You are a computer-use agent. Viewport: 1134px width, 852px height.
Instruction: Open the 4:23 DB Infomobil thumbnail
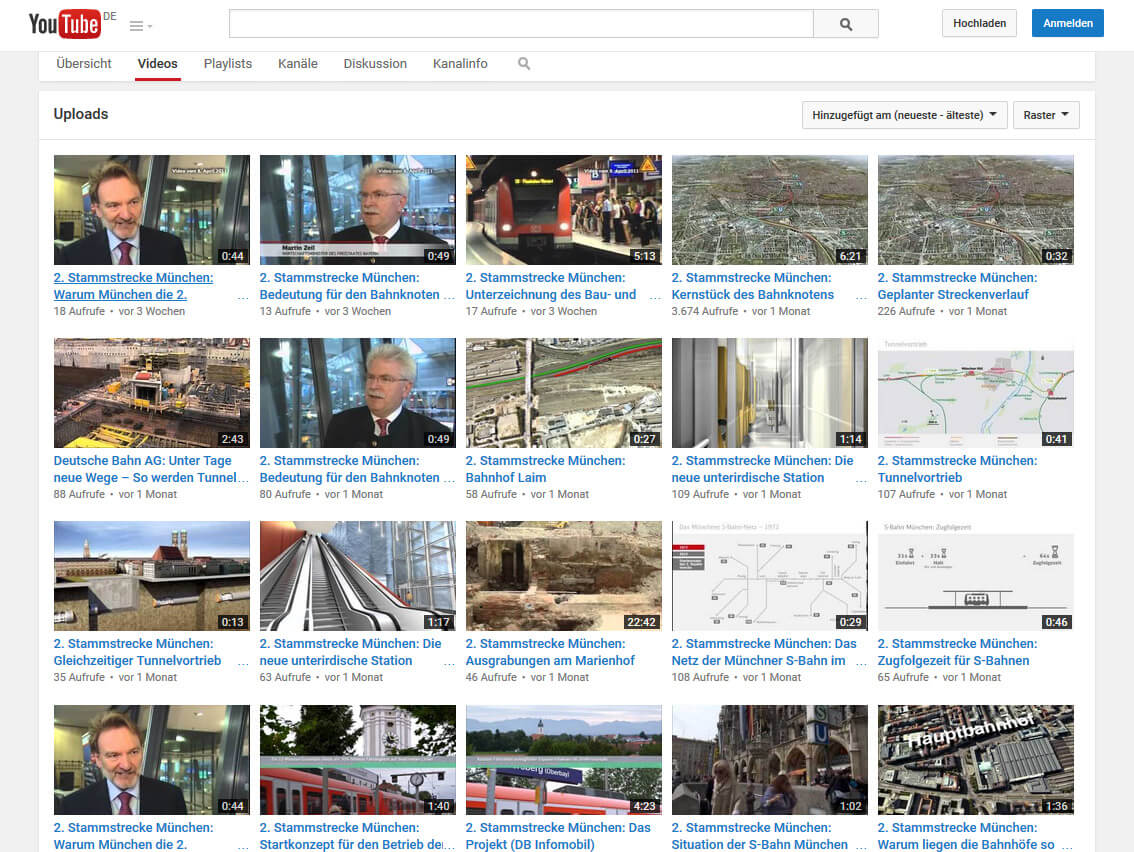(x=564, y=759)
